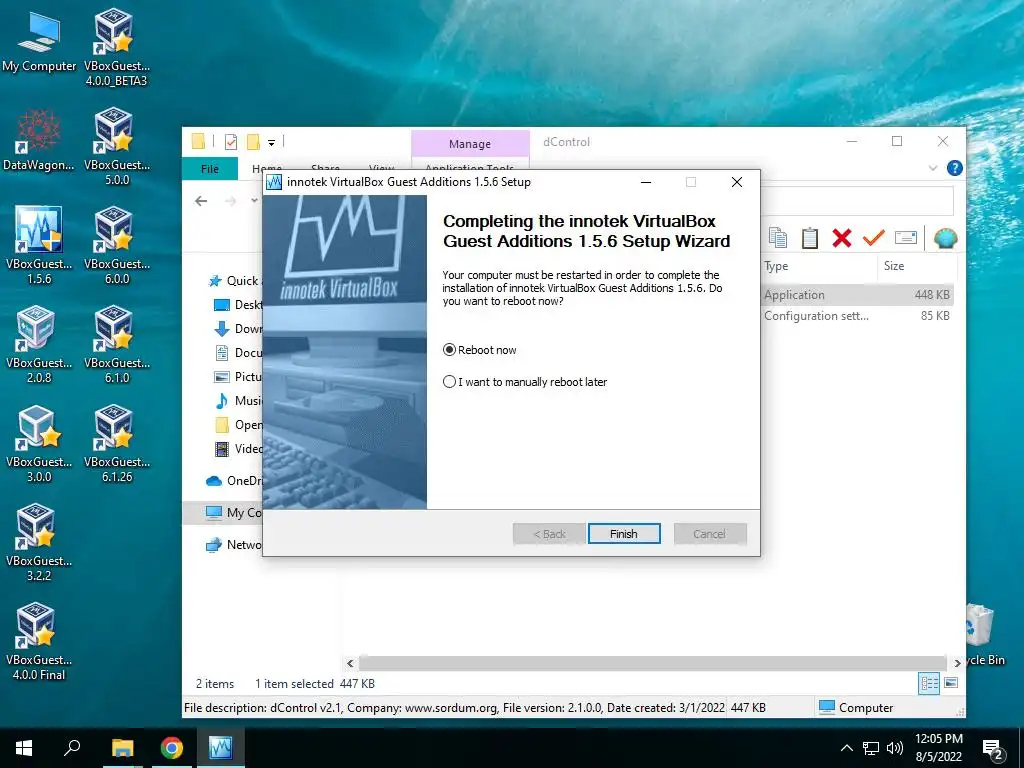The height and width of the screenshot is (768, 1024).
Task: Open DataWagon desktop shortcut
Action: [x=39, y=140]
